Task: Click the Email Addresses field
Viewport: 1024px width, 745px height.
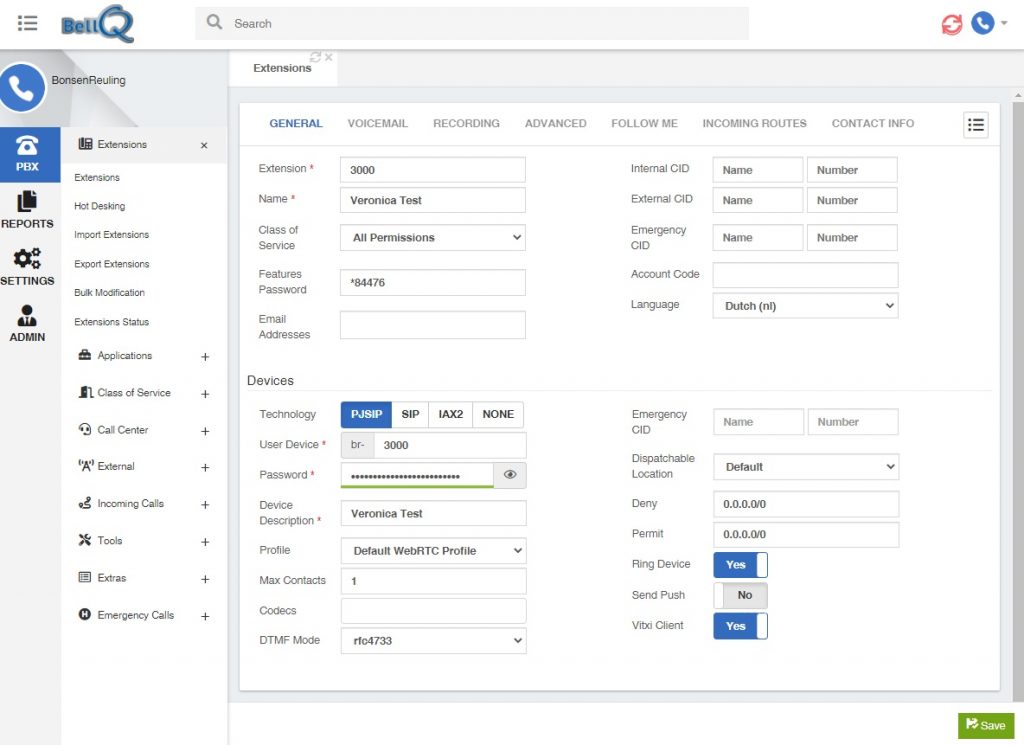Action: click(x=433, y=325)
